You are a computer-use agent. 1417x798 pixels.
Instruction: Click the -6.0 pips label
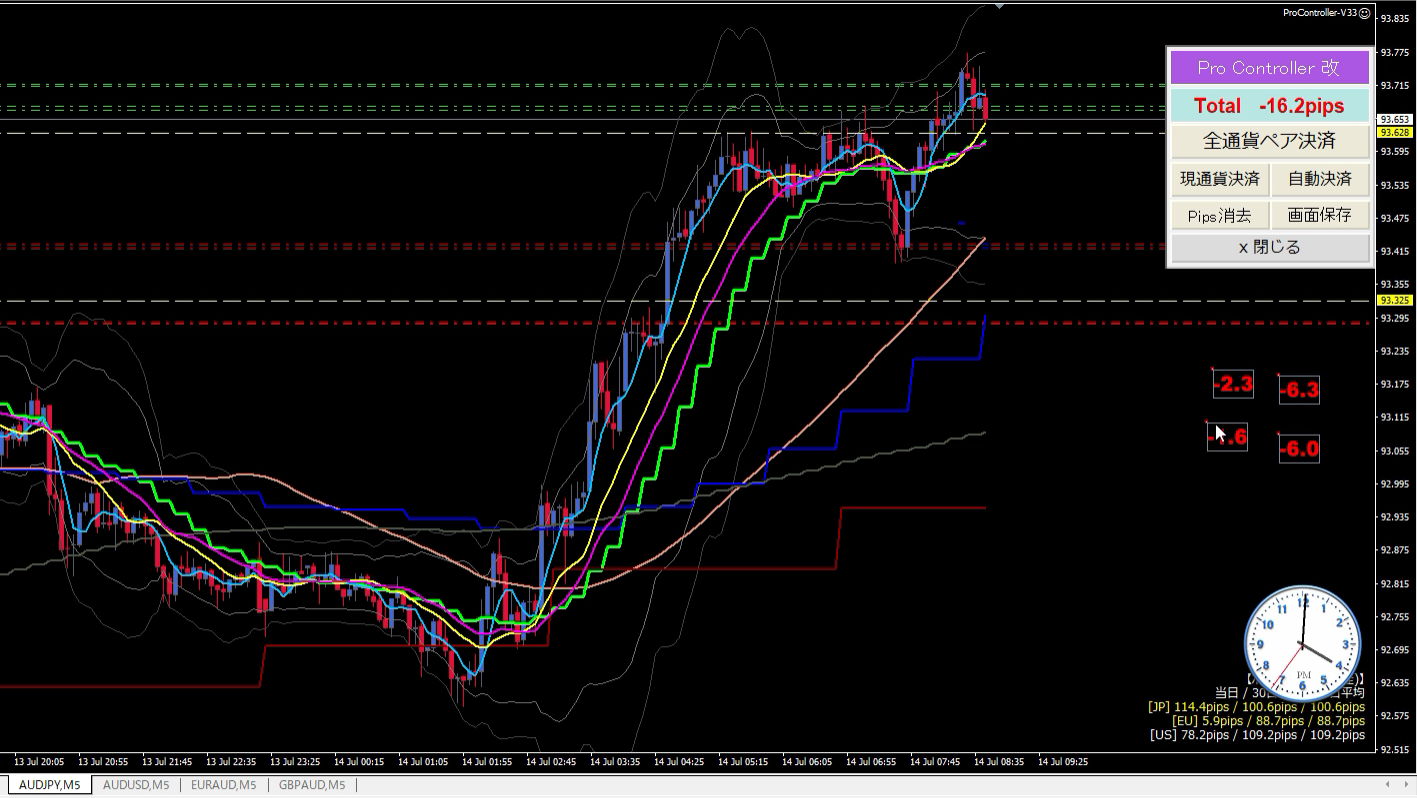(1299, 449)
